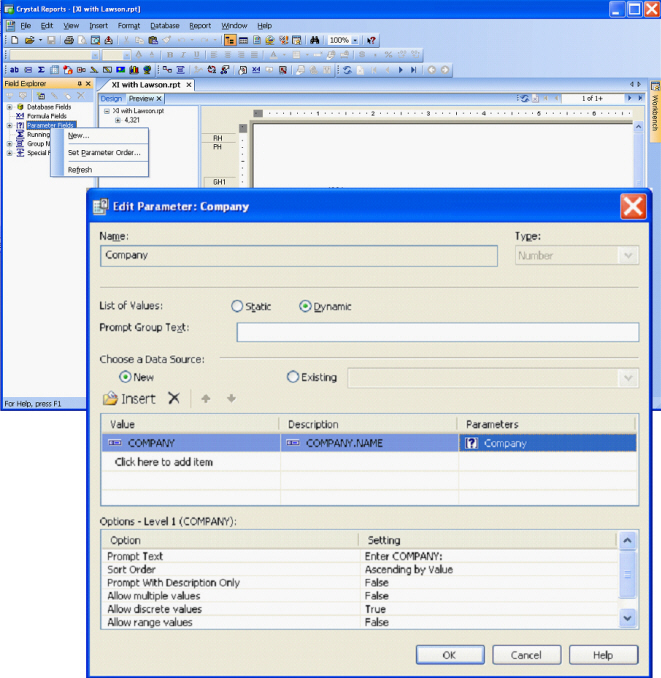Click the Refresh report data icon
661x678 pixels.
tap(347, 70)
